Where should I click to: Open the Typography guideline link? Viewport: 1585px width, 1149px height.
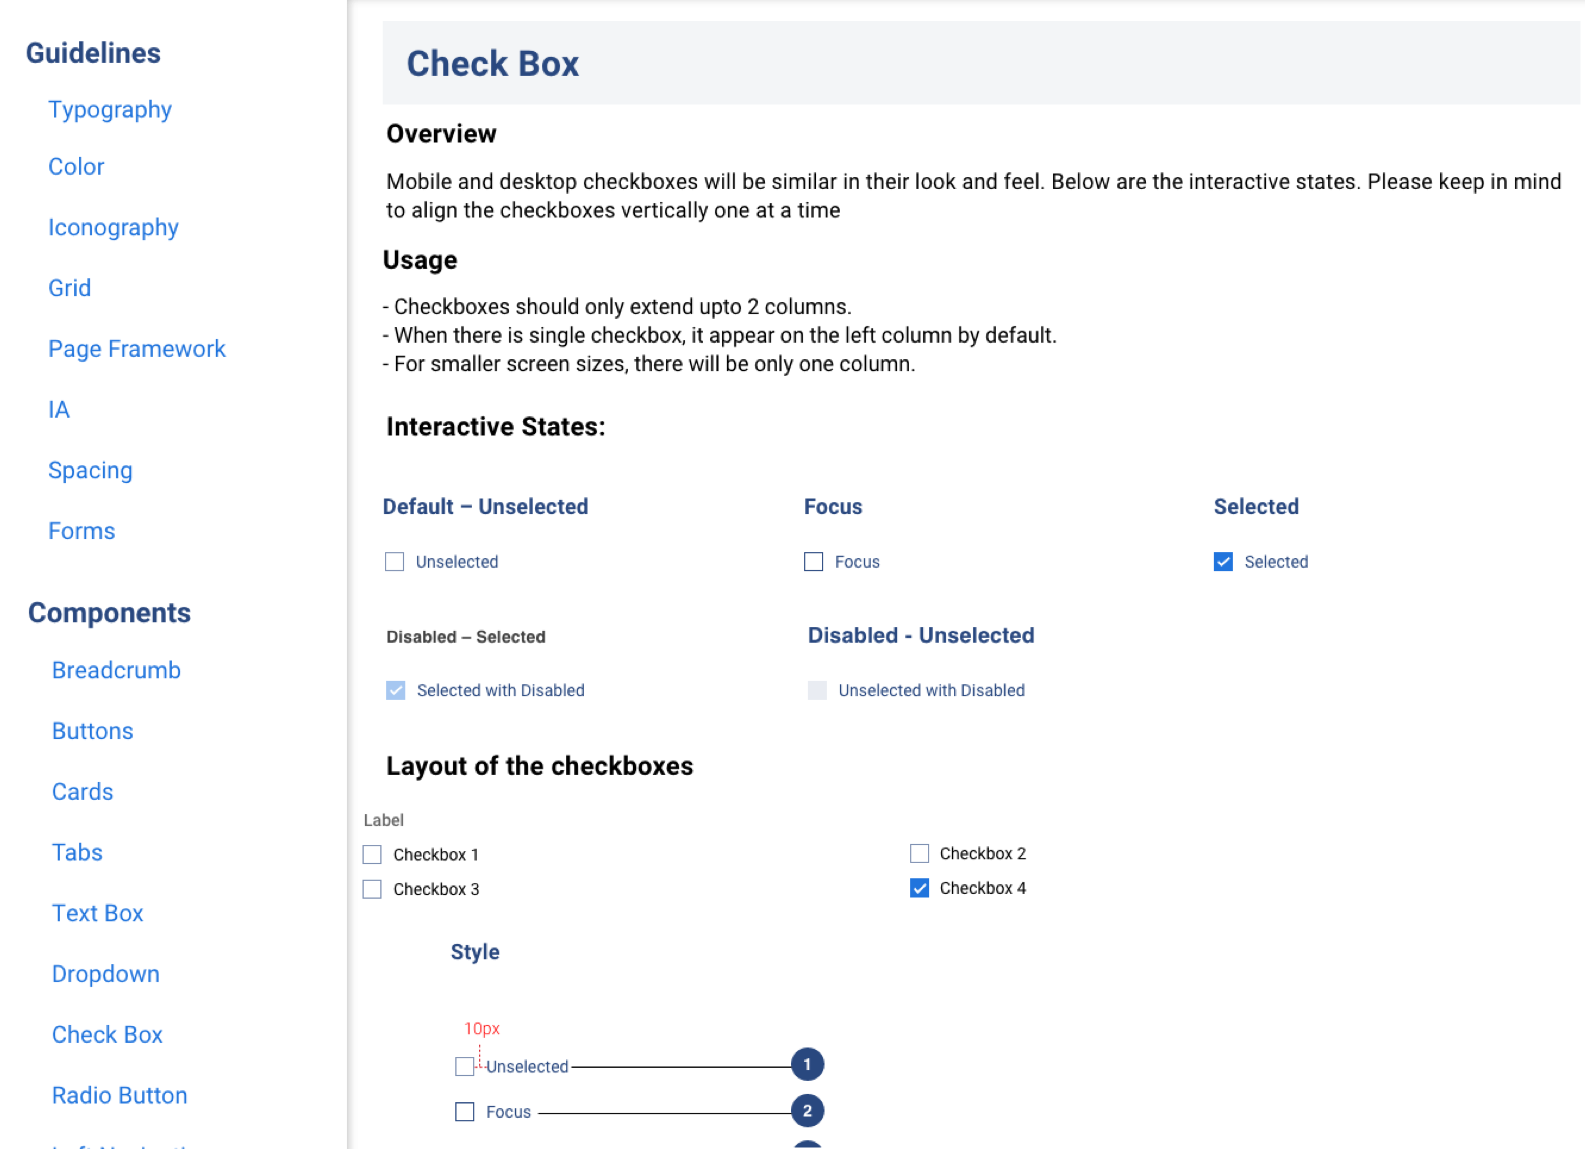pos(110,110)
